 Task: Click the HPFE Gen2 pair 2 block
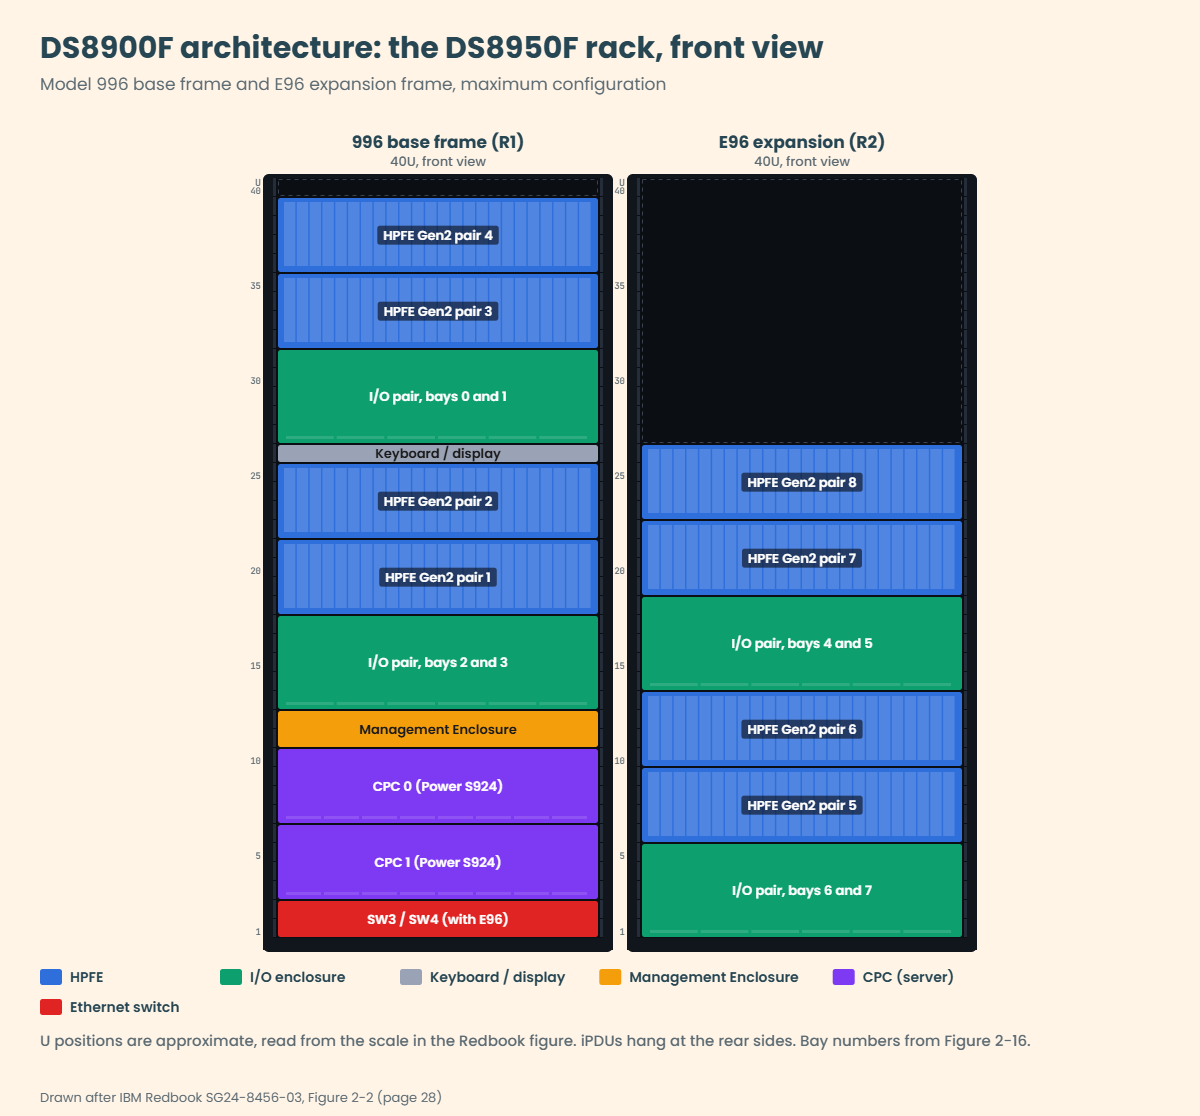tap(438, 501)
